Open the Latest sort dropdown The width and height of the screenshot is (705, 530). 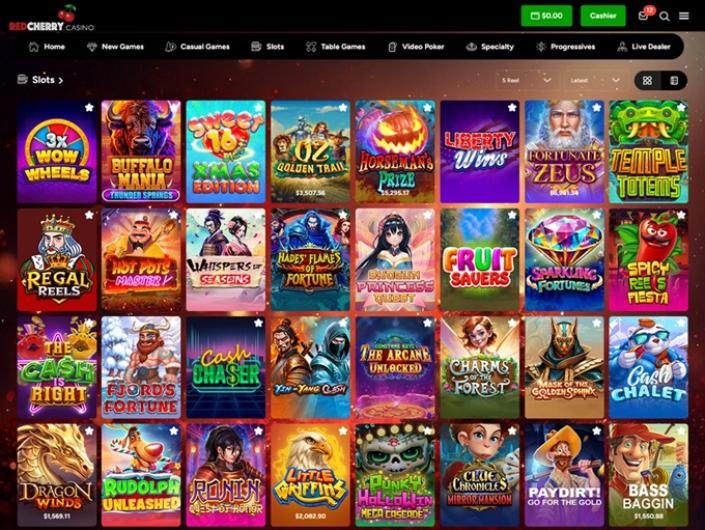[595, 80]
